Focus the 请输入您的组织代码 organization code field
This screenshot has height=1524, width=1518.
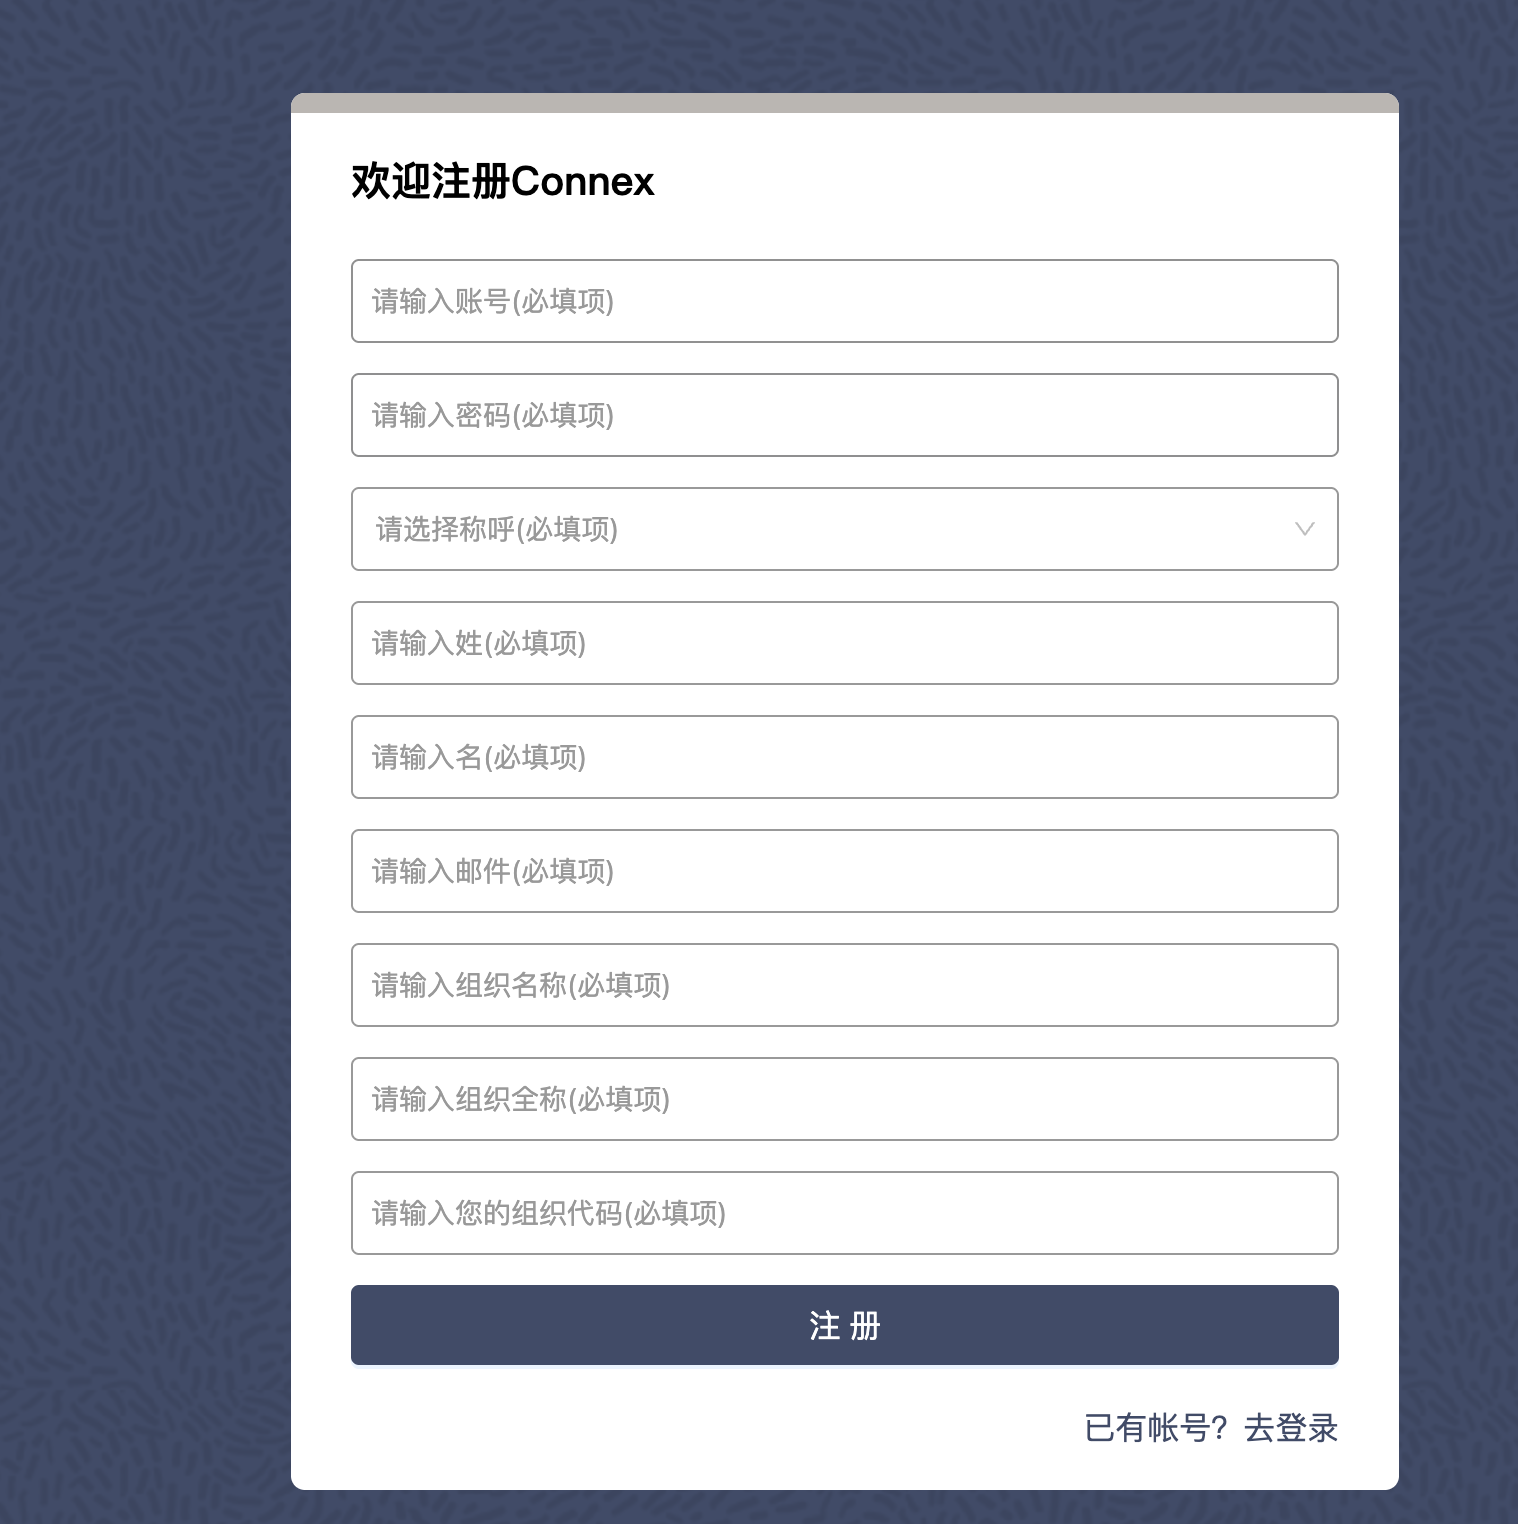844,1213
